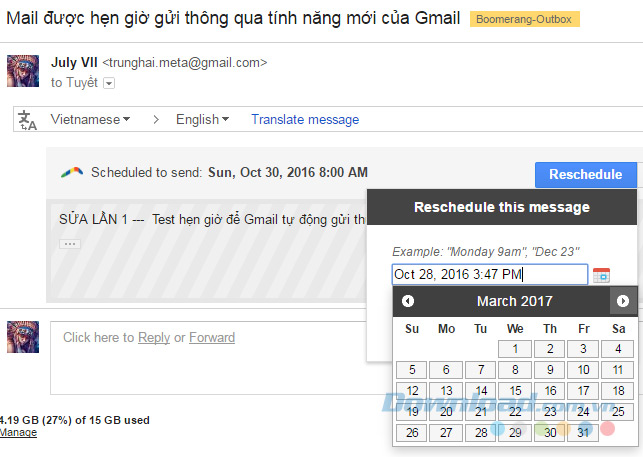This screenshot has width=643, height=457.
Task: Open English target language dropdown
Action: [202, 119]
